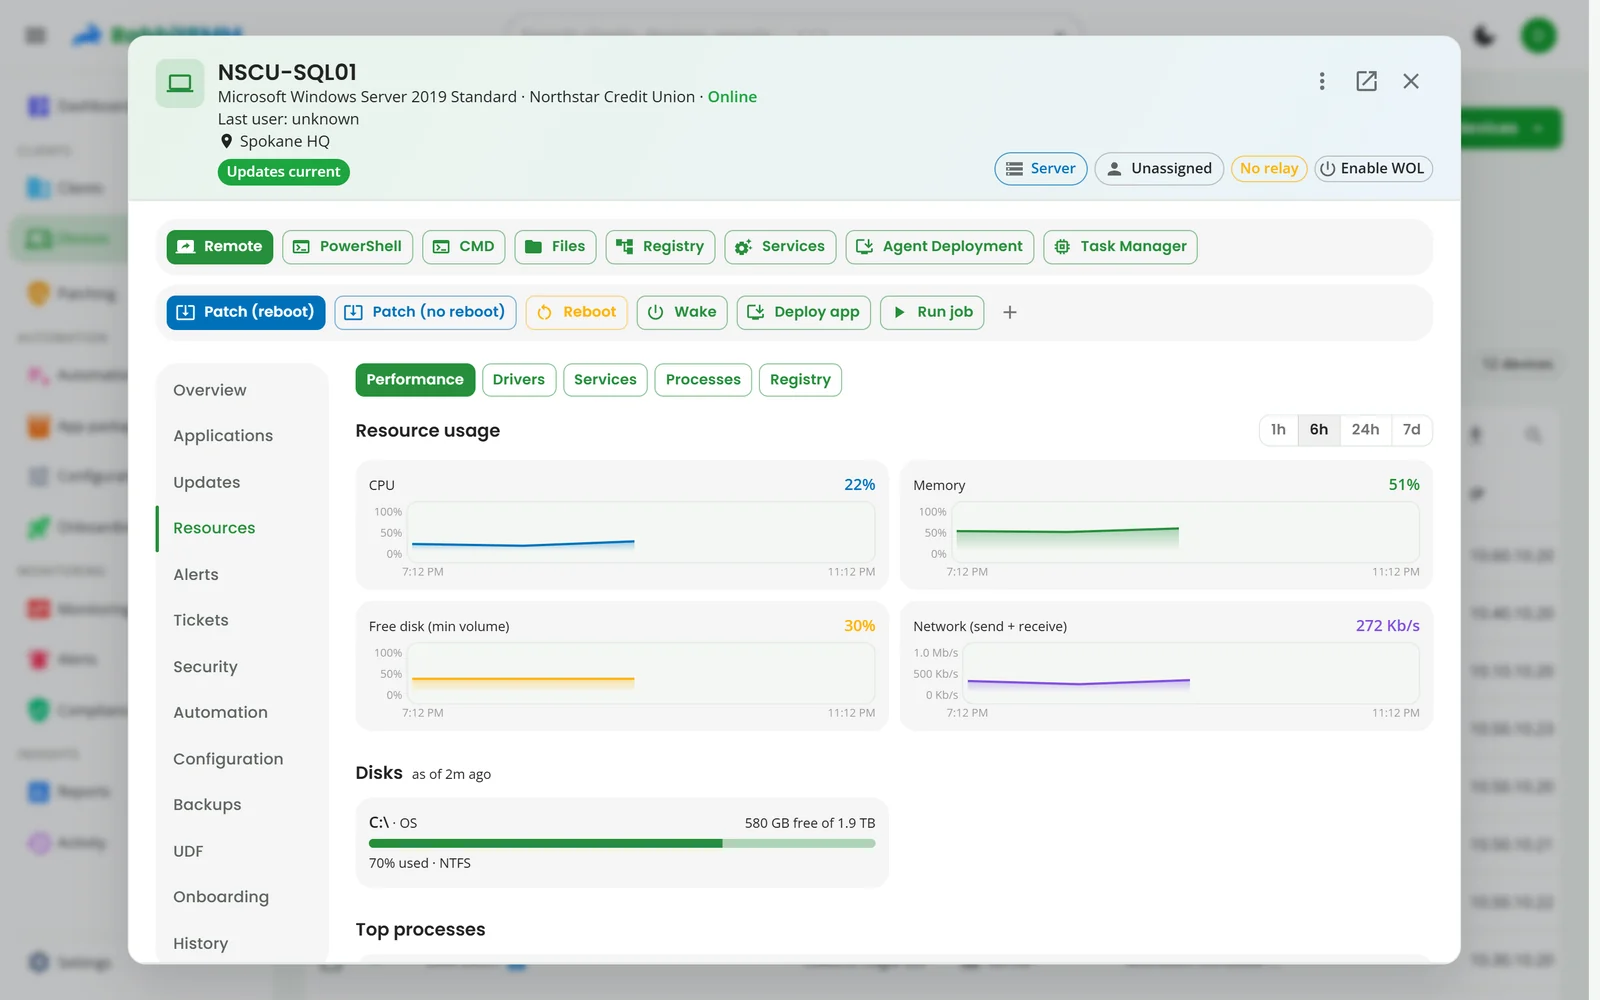Switch to Registry sub-tab
1600x1000 pixels.
point(800,380)
